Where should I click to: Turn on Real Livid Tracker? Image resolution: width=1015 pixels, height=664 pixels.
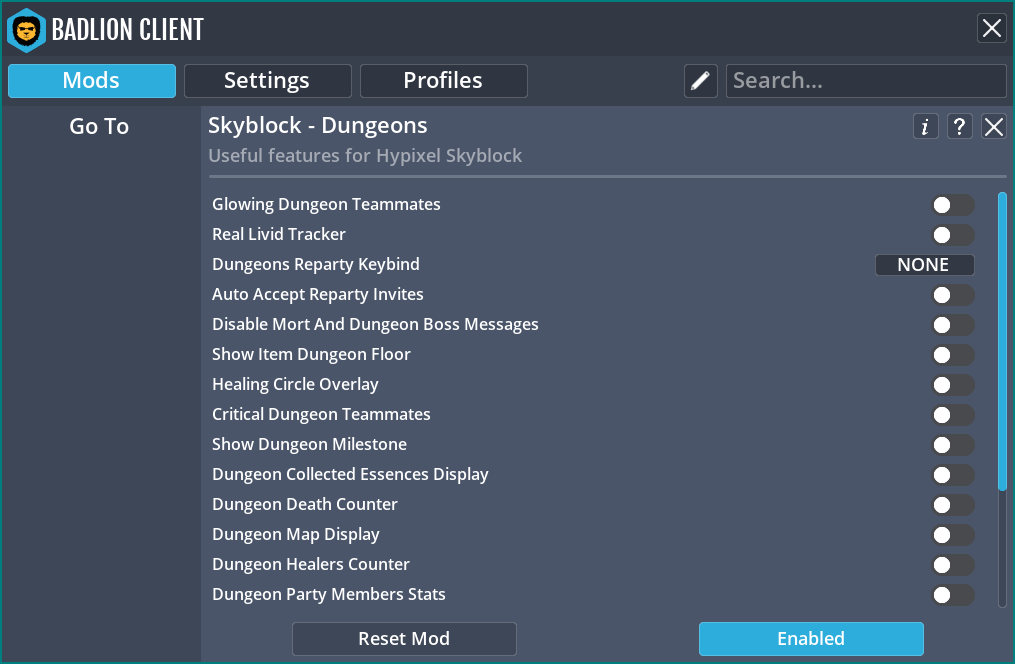952,235
